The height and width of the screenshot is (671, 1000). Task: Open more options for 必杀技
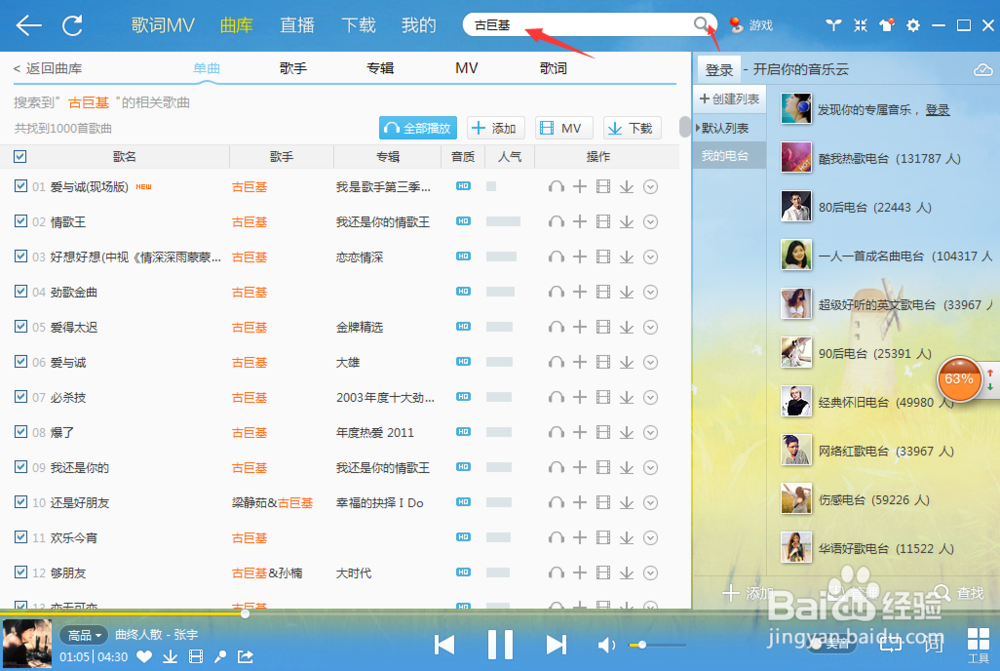[650, 397]
